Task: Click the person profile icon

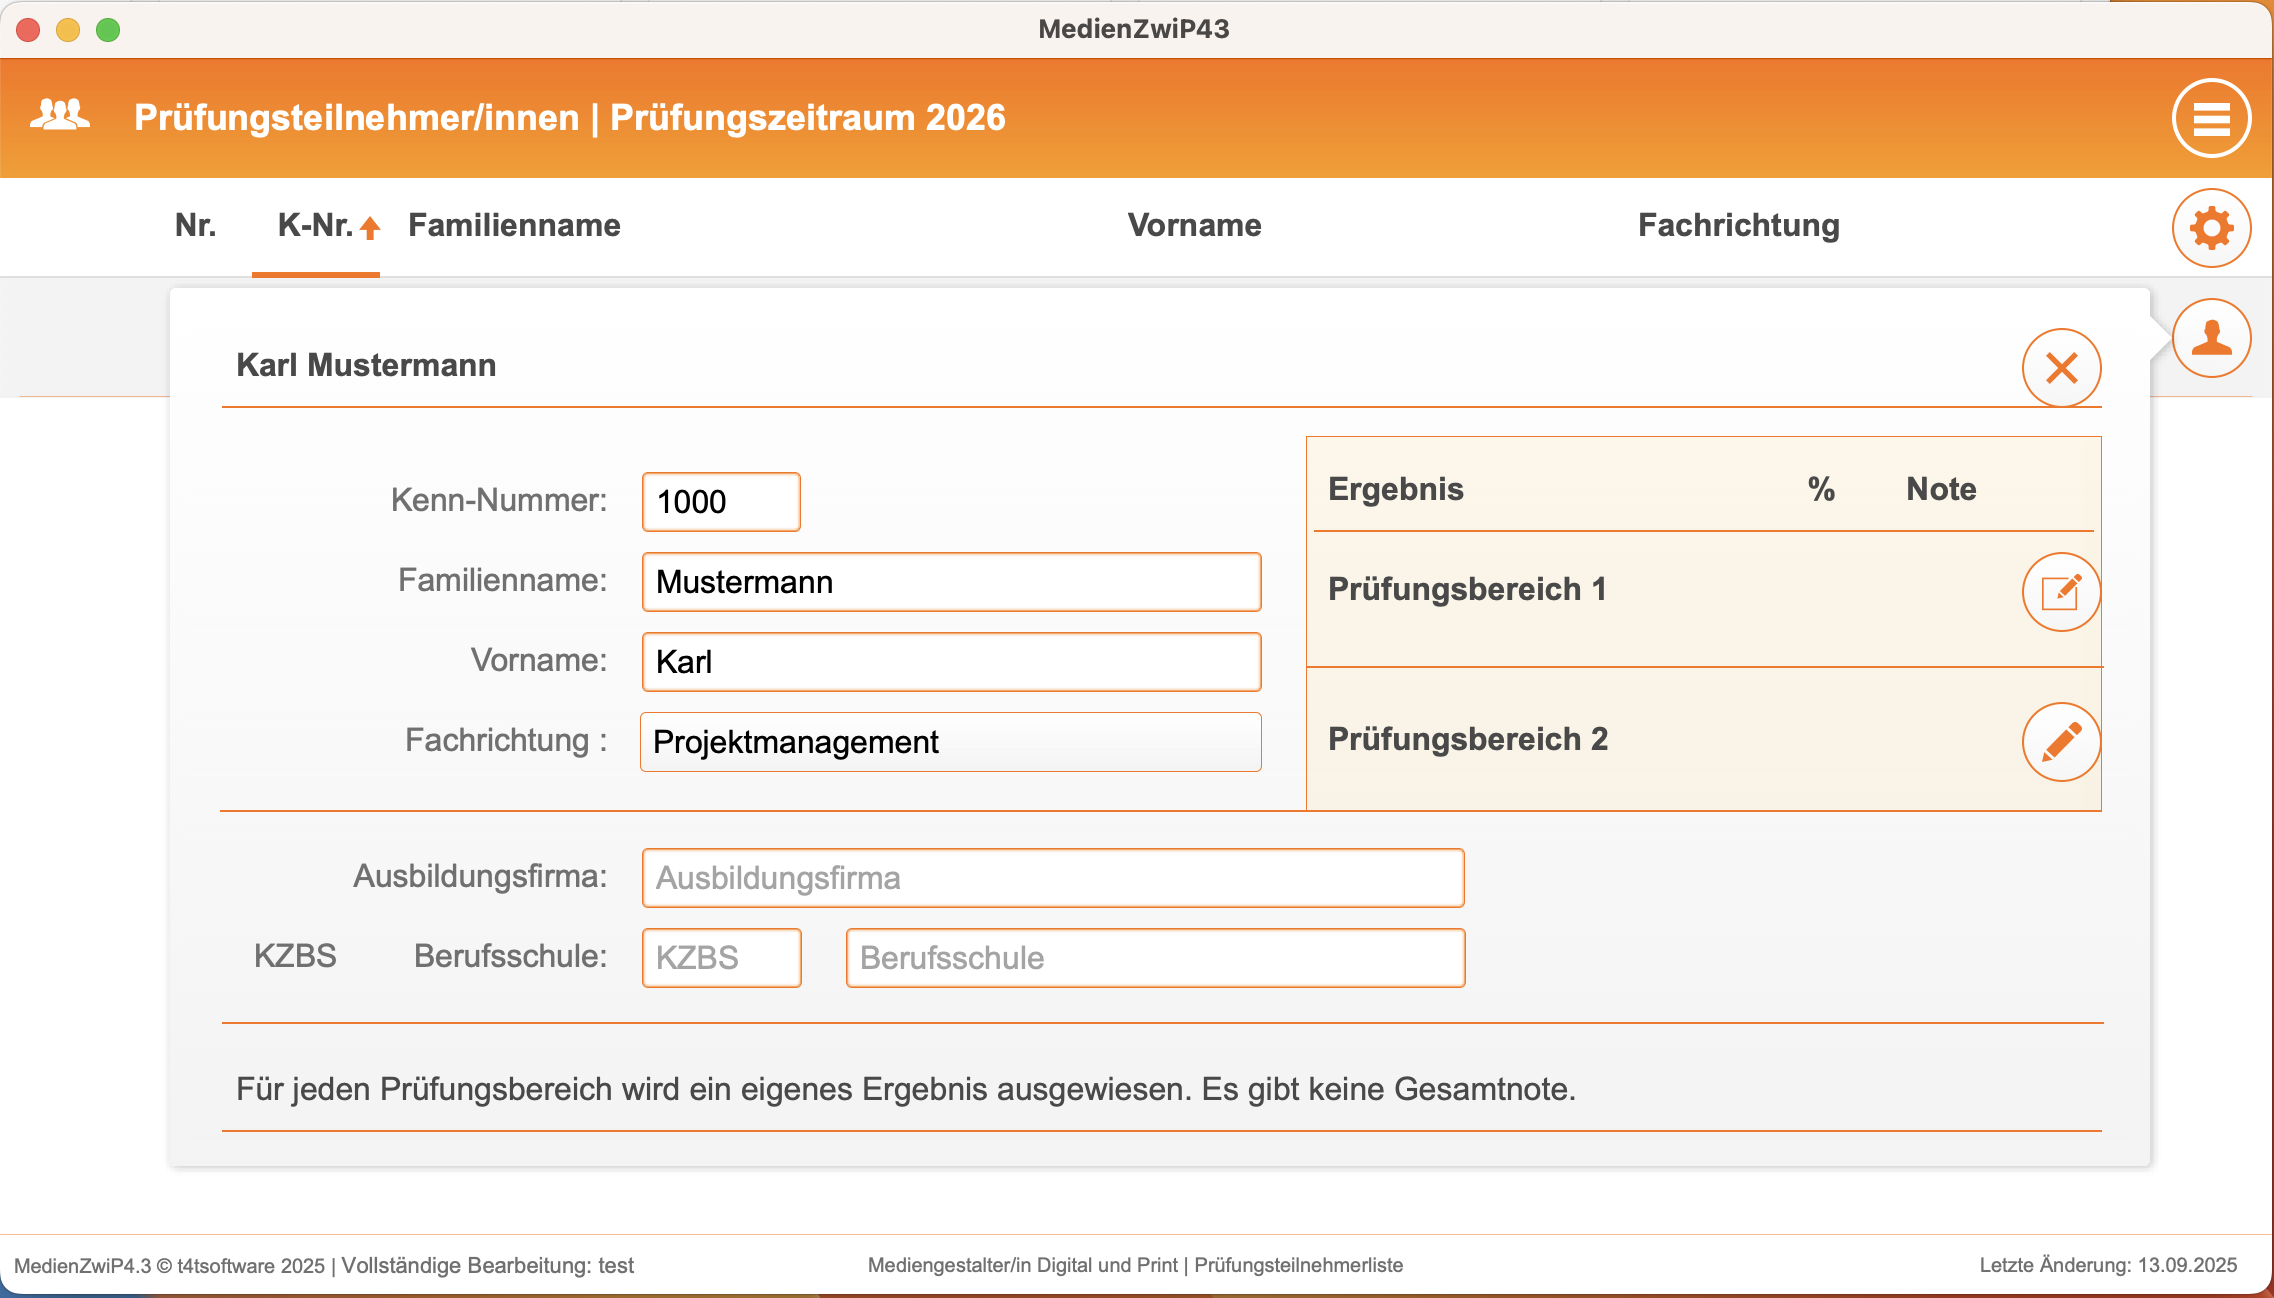Action: click(x=2211, y=338)
